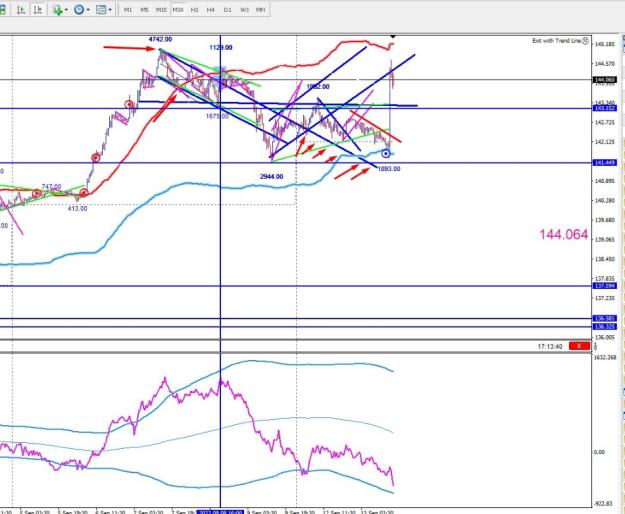
Task: Select the red circle marker above 413.00
Action: coord(84,193)
